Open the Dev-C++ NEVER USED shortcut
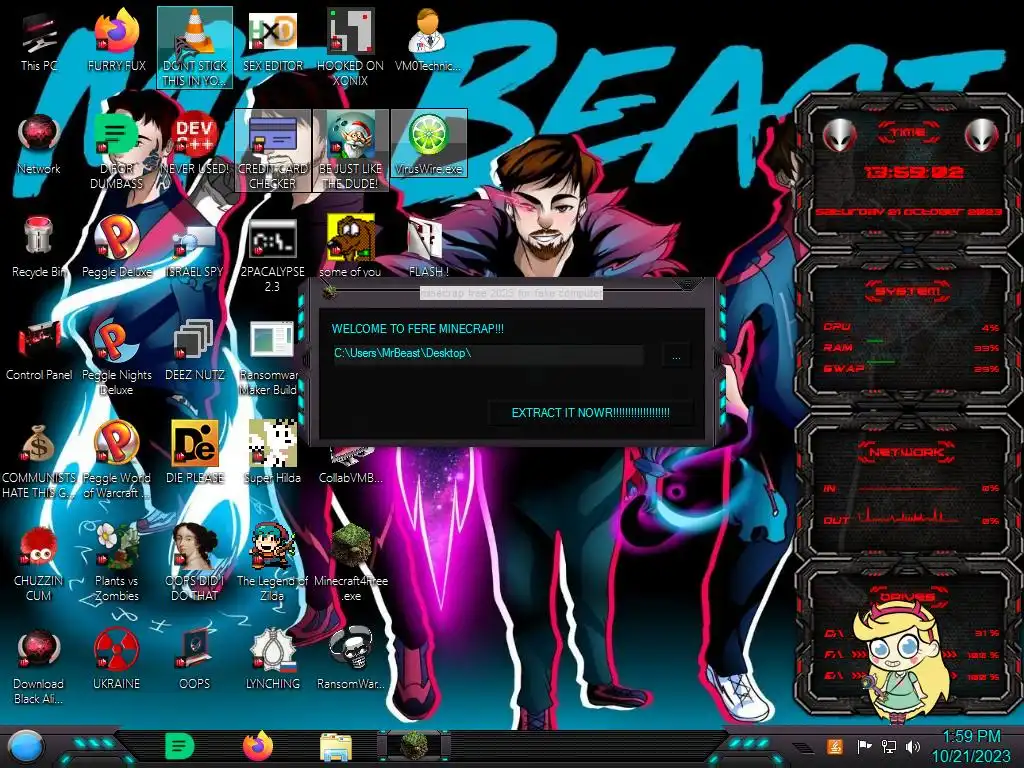Viewport: 1024px width, 768px height. click(x=195, y=144)
